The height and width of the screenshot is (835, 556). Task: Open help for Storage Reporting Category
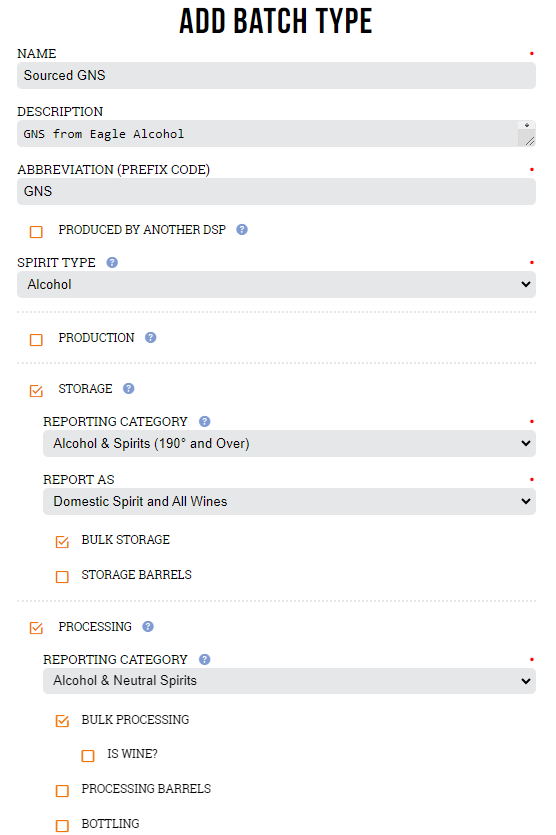205,422
